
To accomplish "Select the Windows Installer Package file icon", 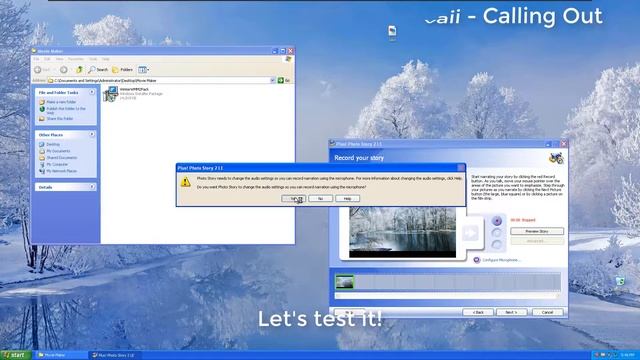I will [x=111, y=94].
